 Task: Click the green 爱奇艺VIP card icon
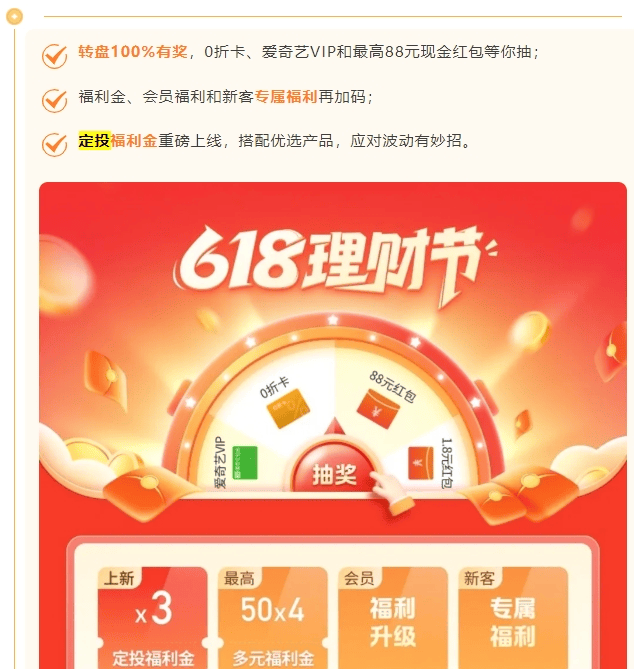pyautogui.click(x=244, y=462)
